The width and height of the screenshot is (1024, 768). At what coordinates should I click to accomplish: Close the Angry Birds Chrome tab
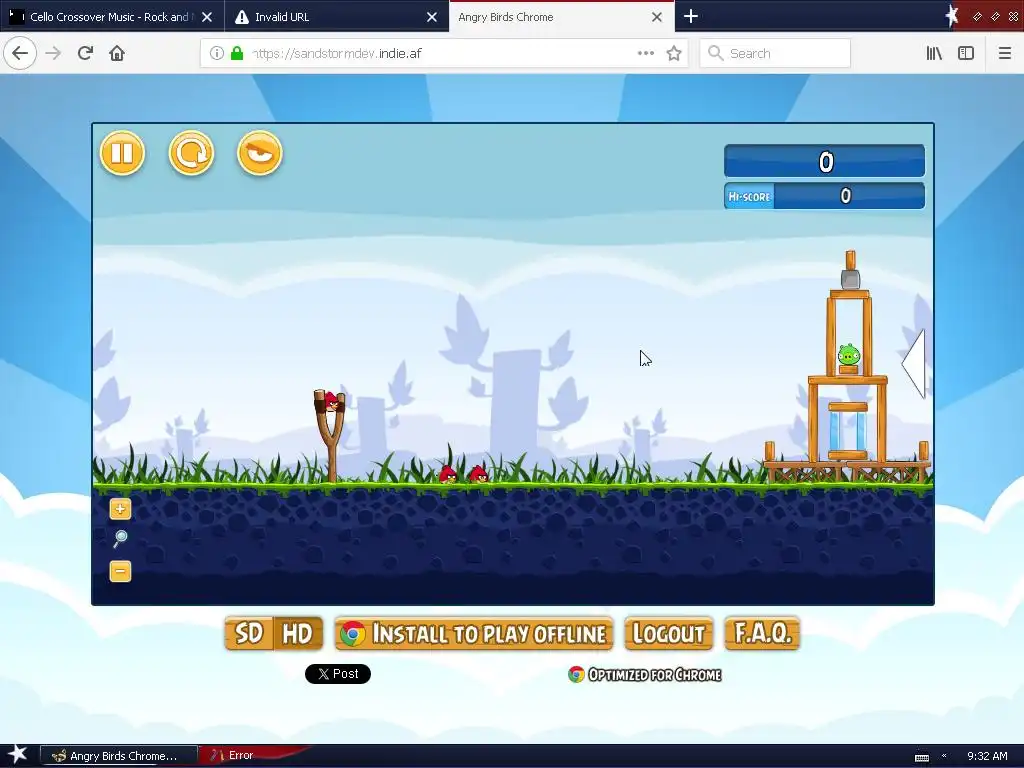pos(657,17)
